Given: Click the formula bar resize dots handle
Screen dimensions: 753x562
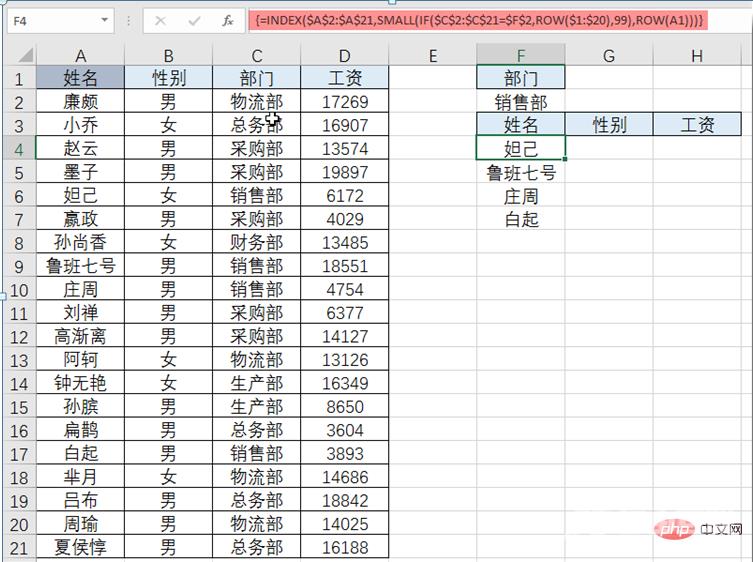Looking at the screenshot, I should point(129,21).
